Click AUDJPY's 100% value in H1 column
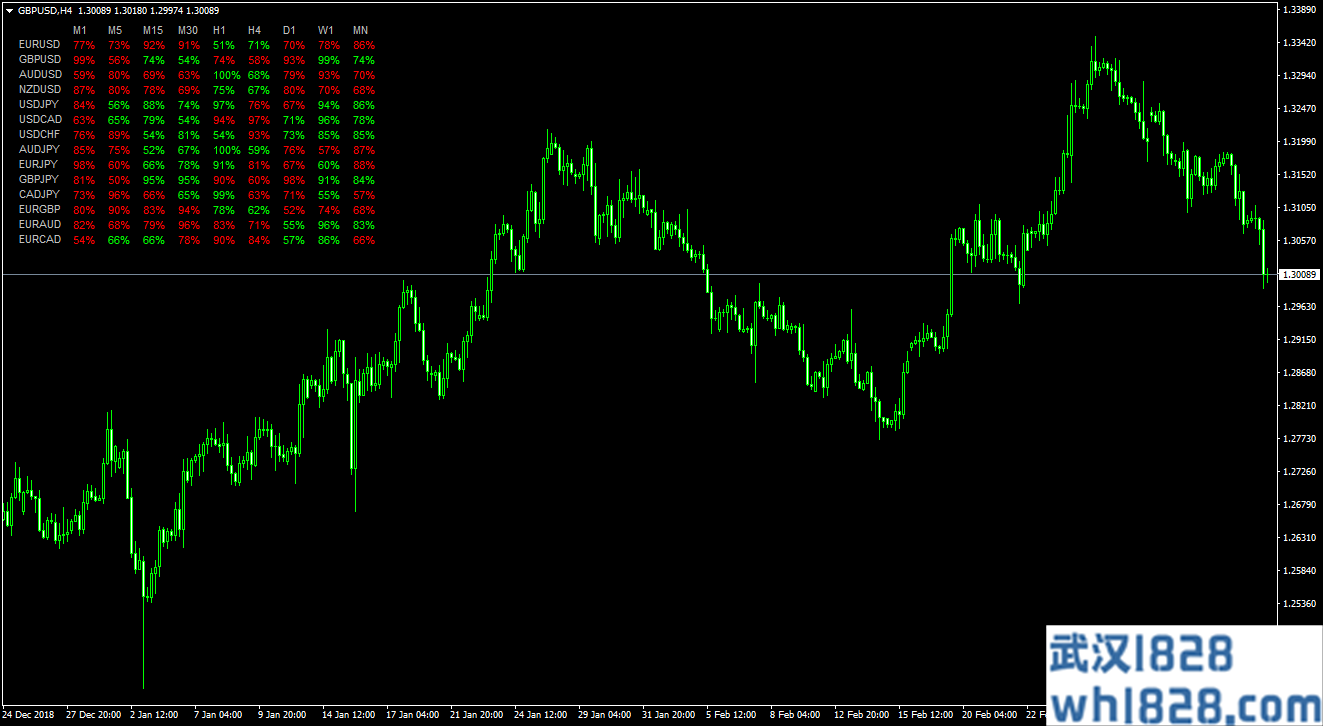Image resolution: width=1323 pixels, height=726 pixels. coord(227,150)
